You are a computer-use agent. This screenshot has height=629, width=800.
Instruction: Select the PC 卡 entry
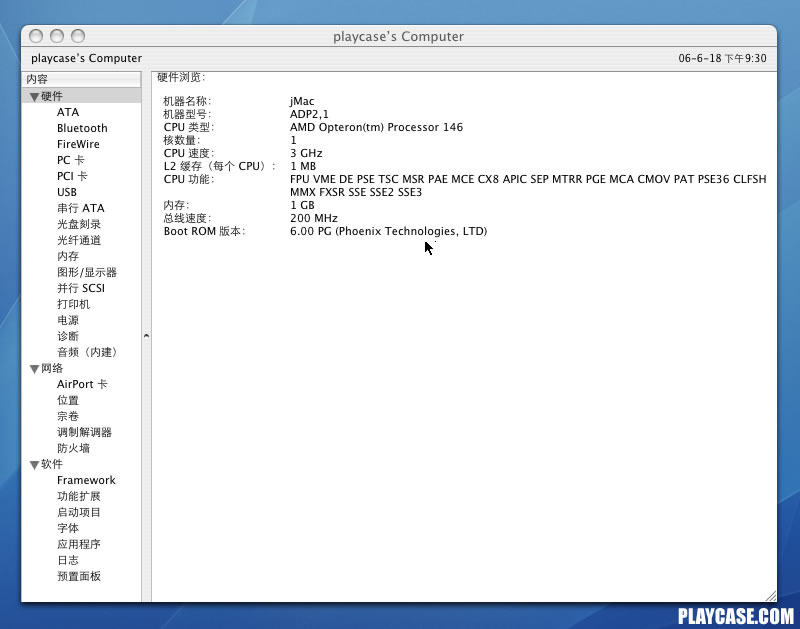point(70,160)
